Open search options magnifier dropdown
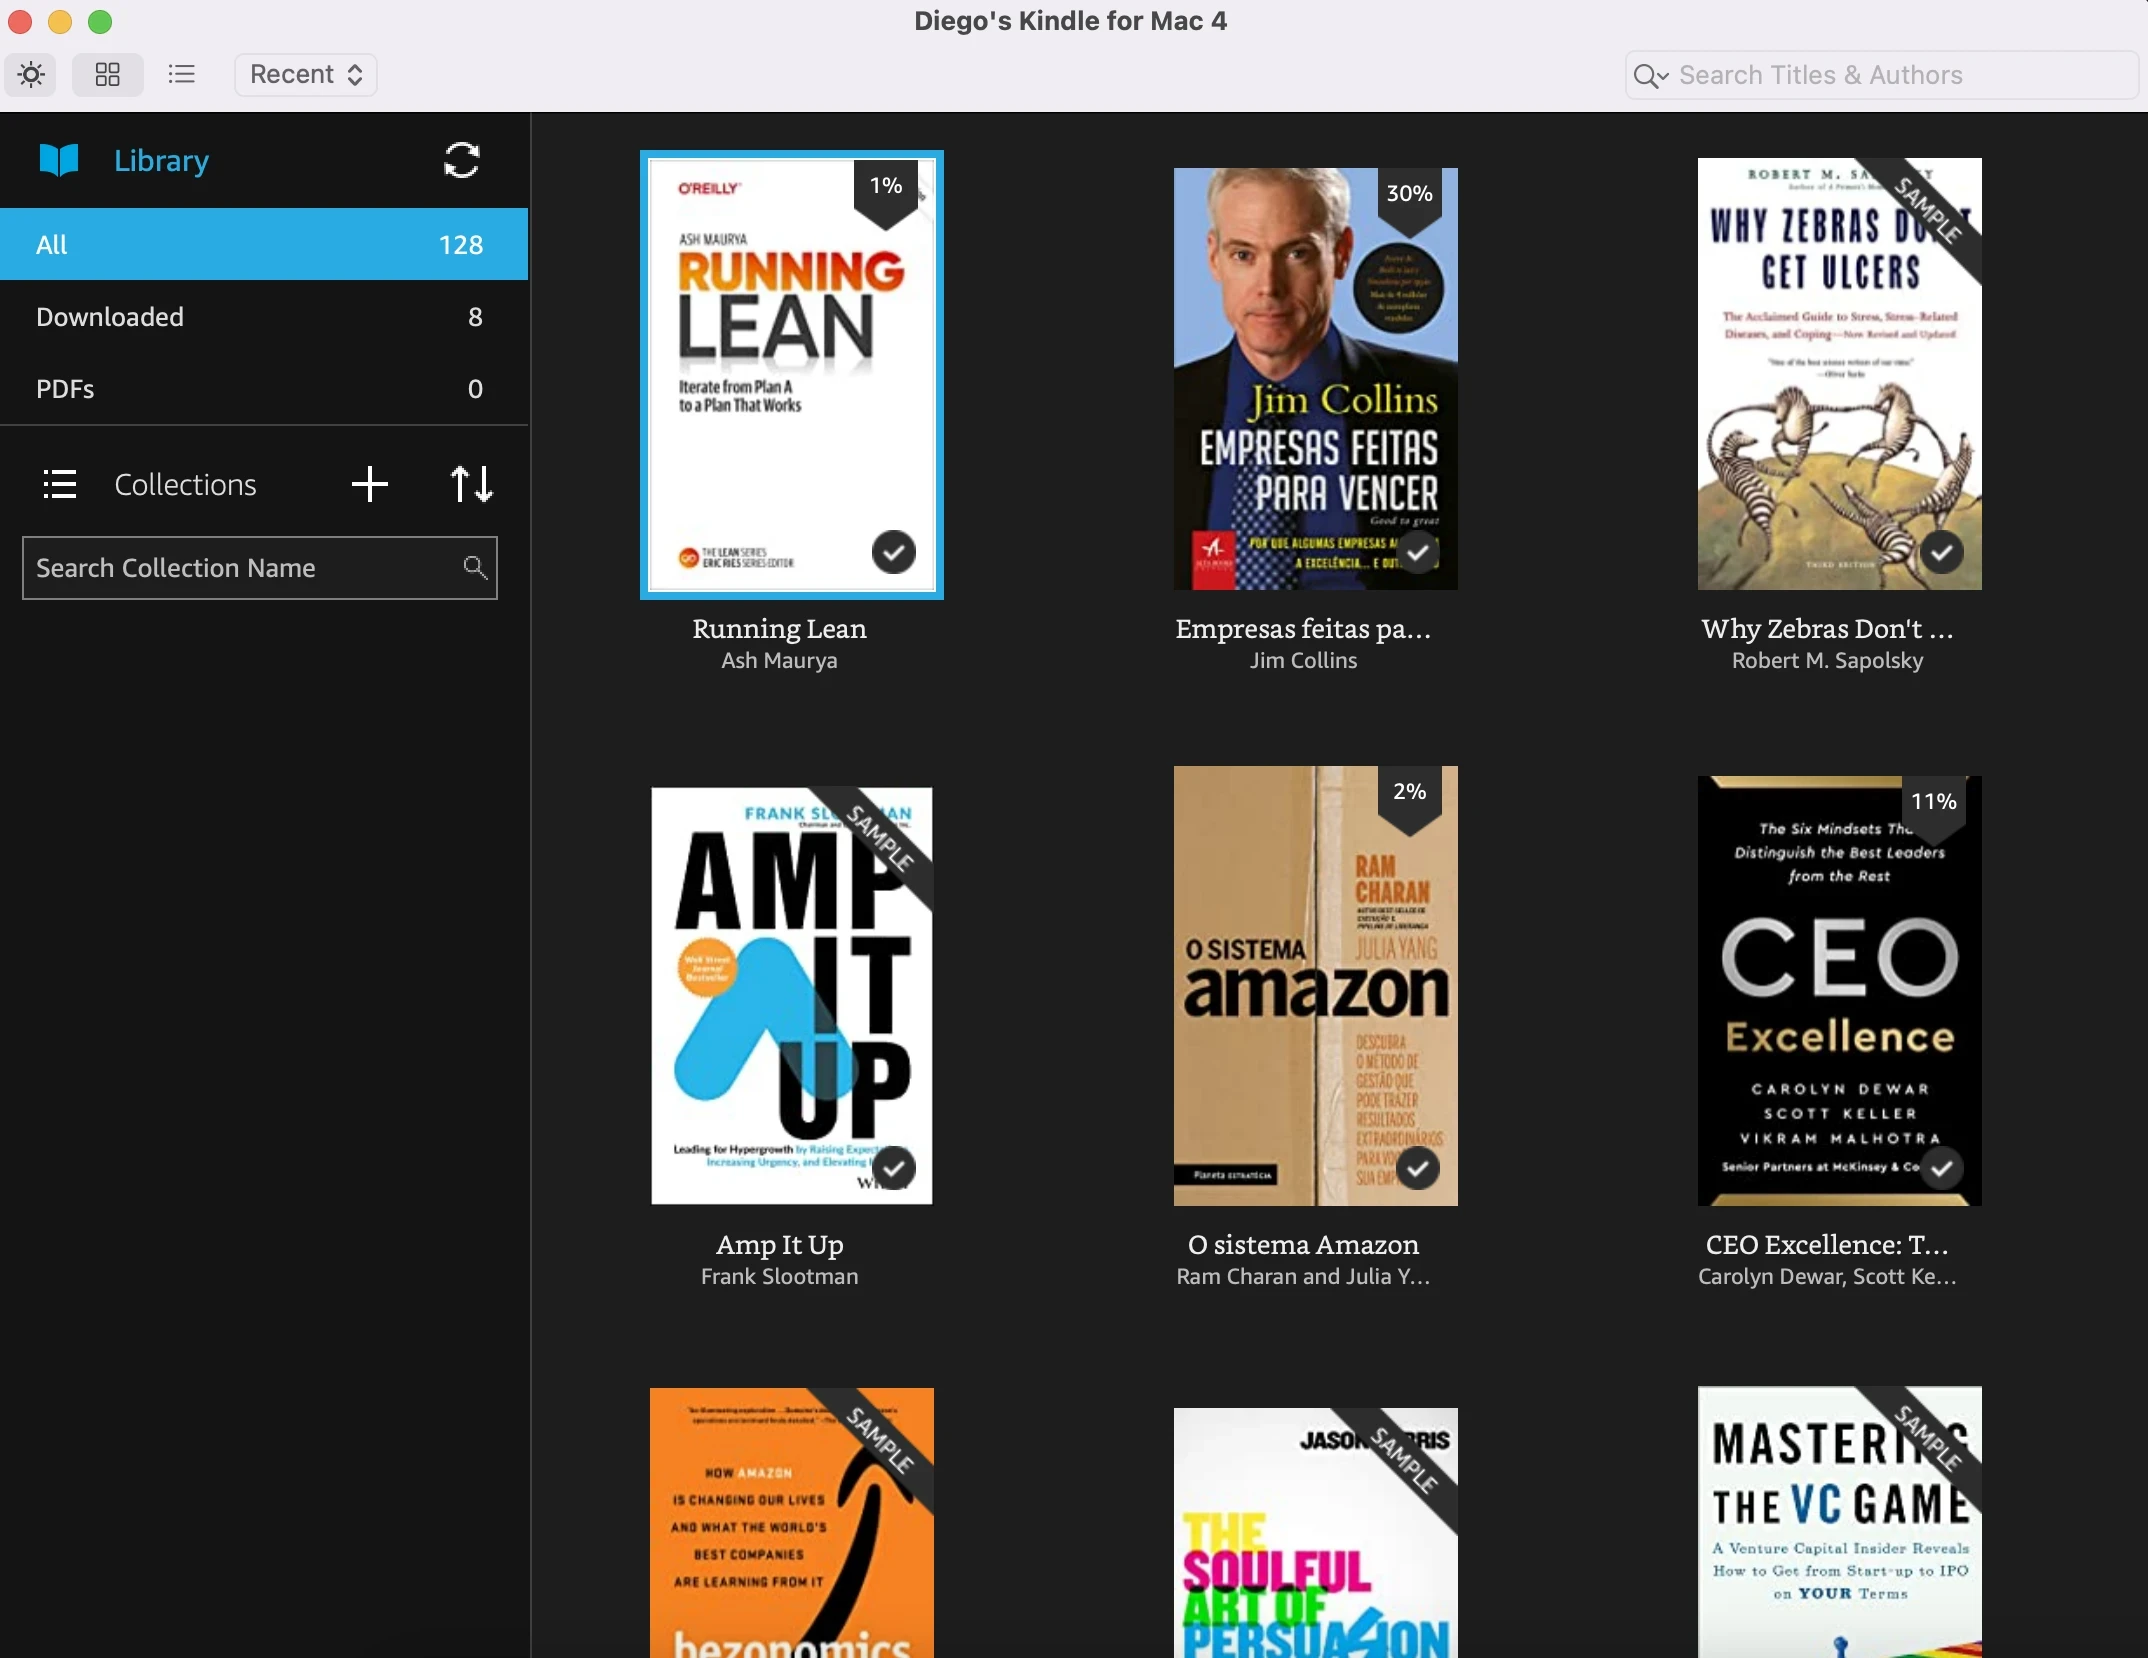Screen dimensions: 2148x1658 click(1650, 75)
